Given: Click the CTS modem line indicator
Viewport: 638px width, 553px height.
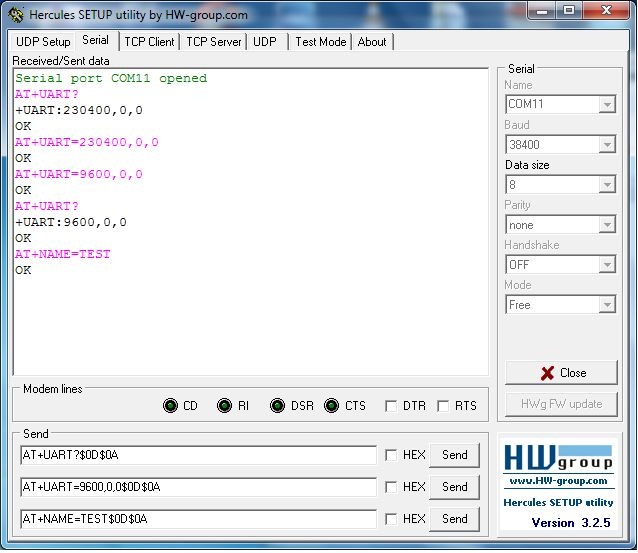Looking at the screenshot, I should [332, 406].
